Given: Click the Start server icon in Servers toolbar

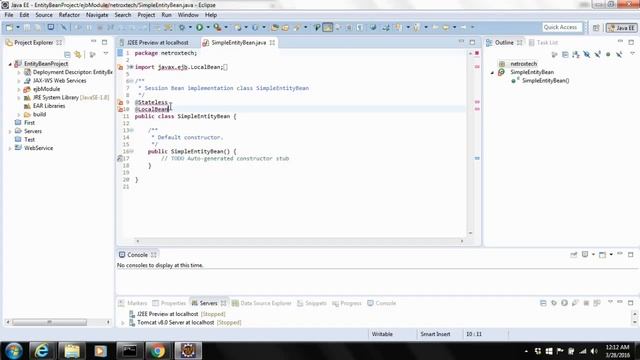Looking at the screenshot, I should point(564,303).
